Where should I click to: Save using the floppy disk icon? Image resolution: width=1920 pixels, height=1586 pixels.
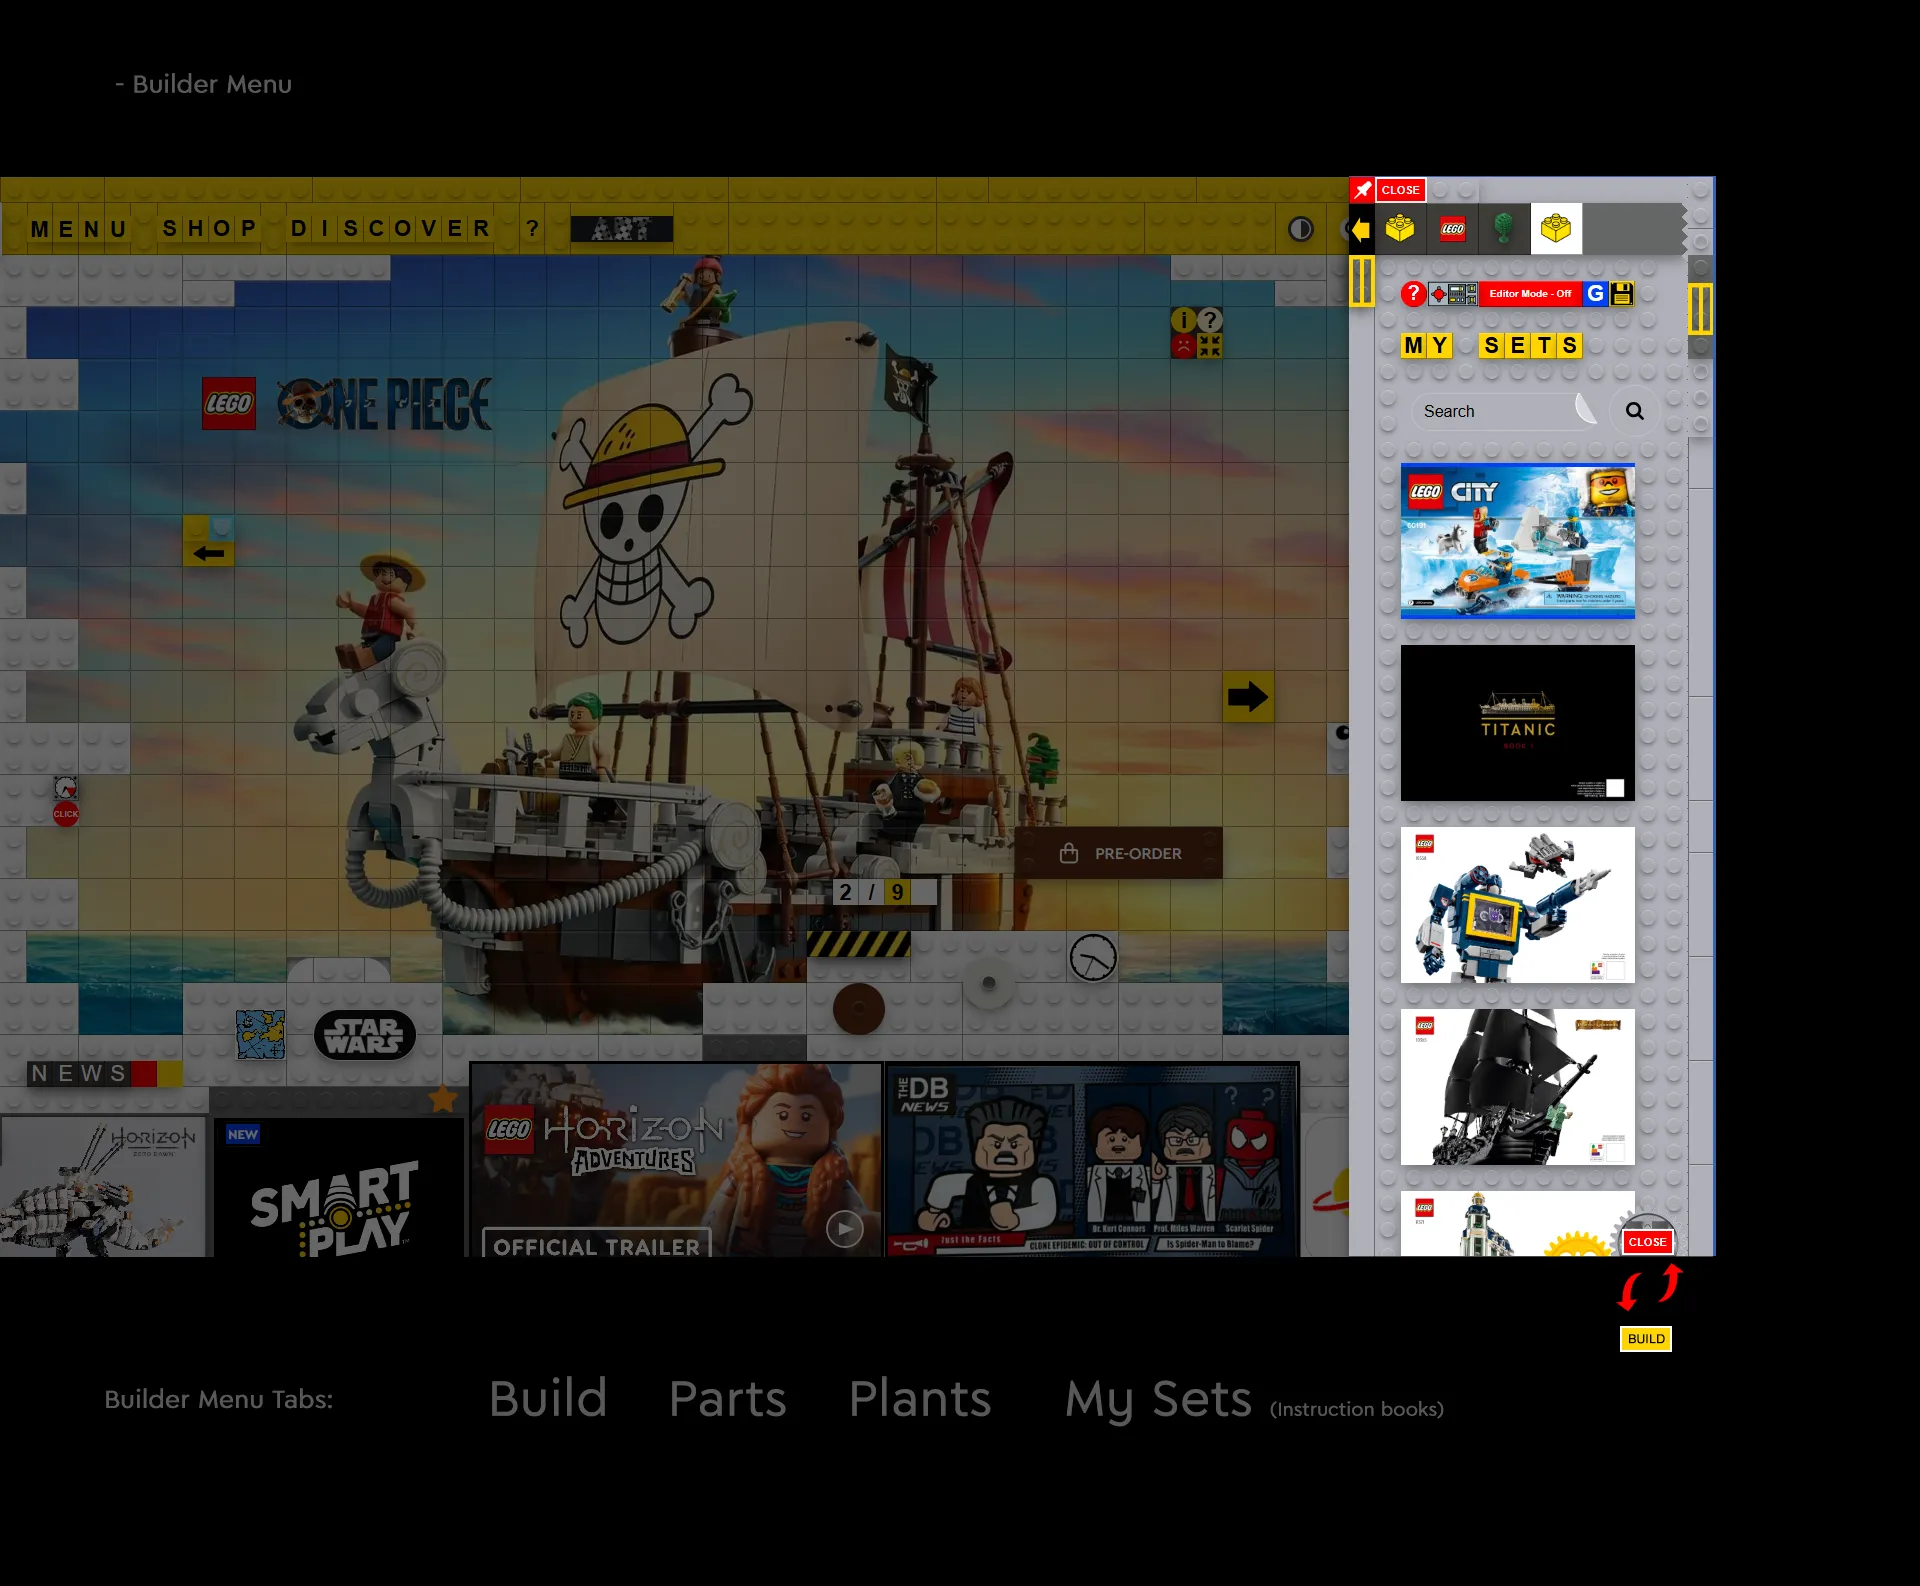point(1623,294)
